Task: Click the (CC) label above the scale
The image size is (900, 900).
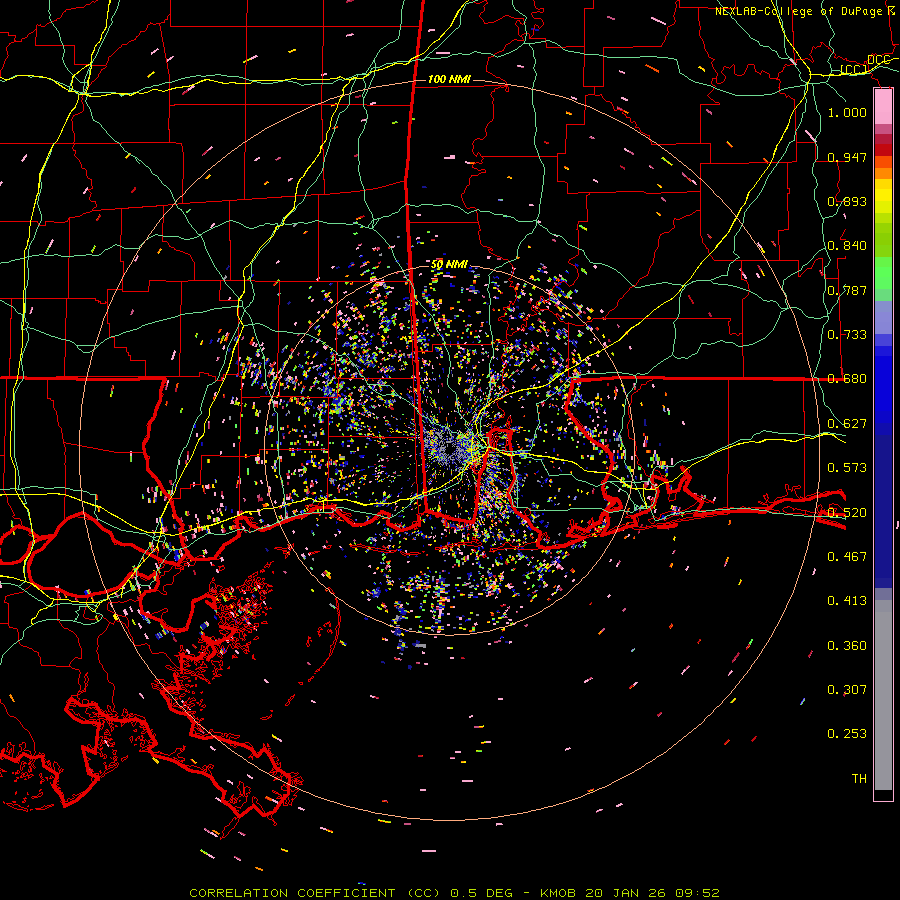Action: click(x=853, y=70)
